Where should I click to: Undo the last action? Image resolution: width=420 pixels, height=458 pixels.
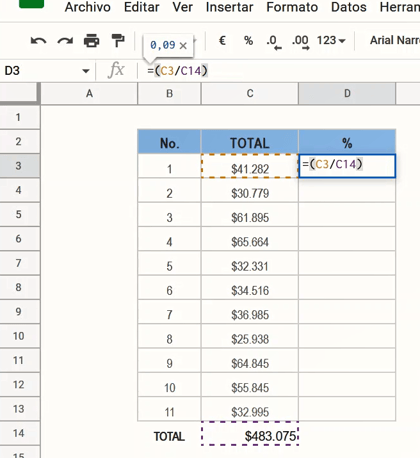(x=38, y=41)
